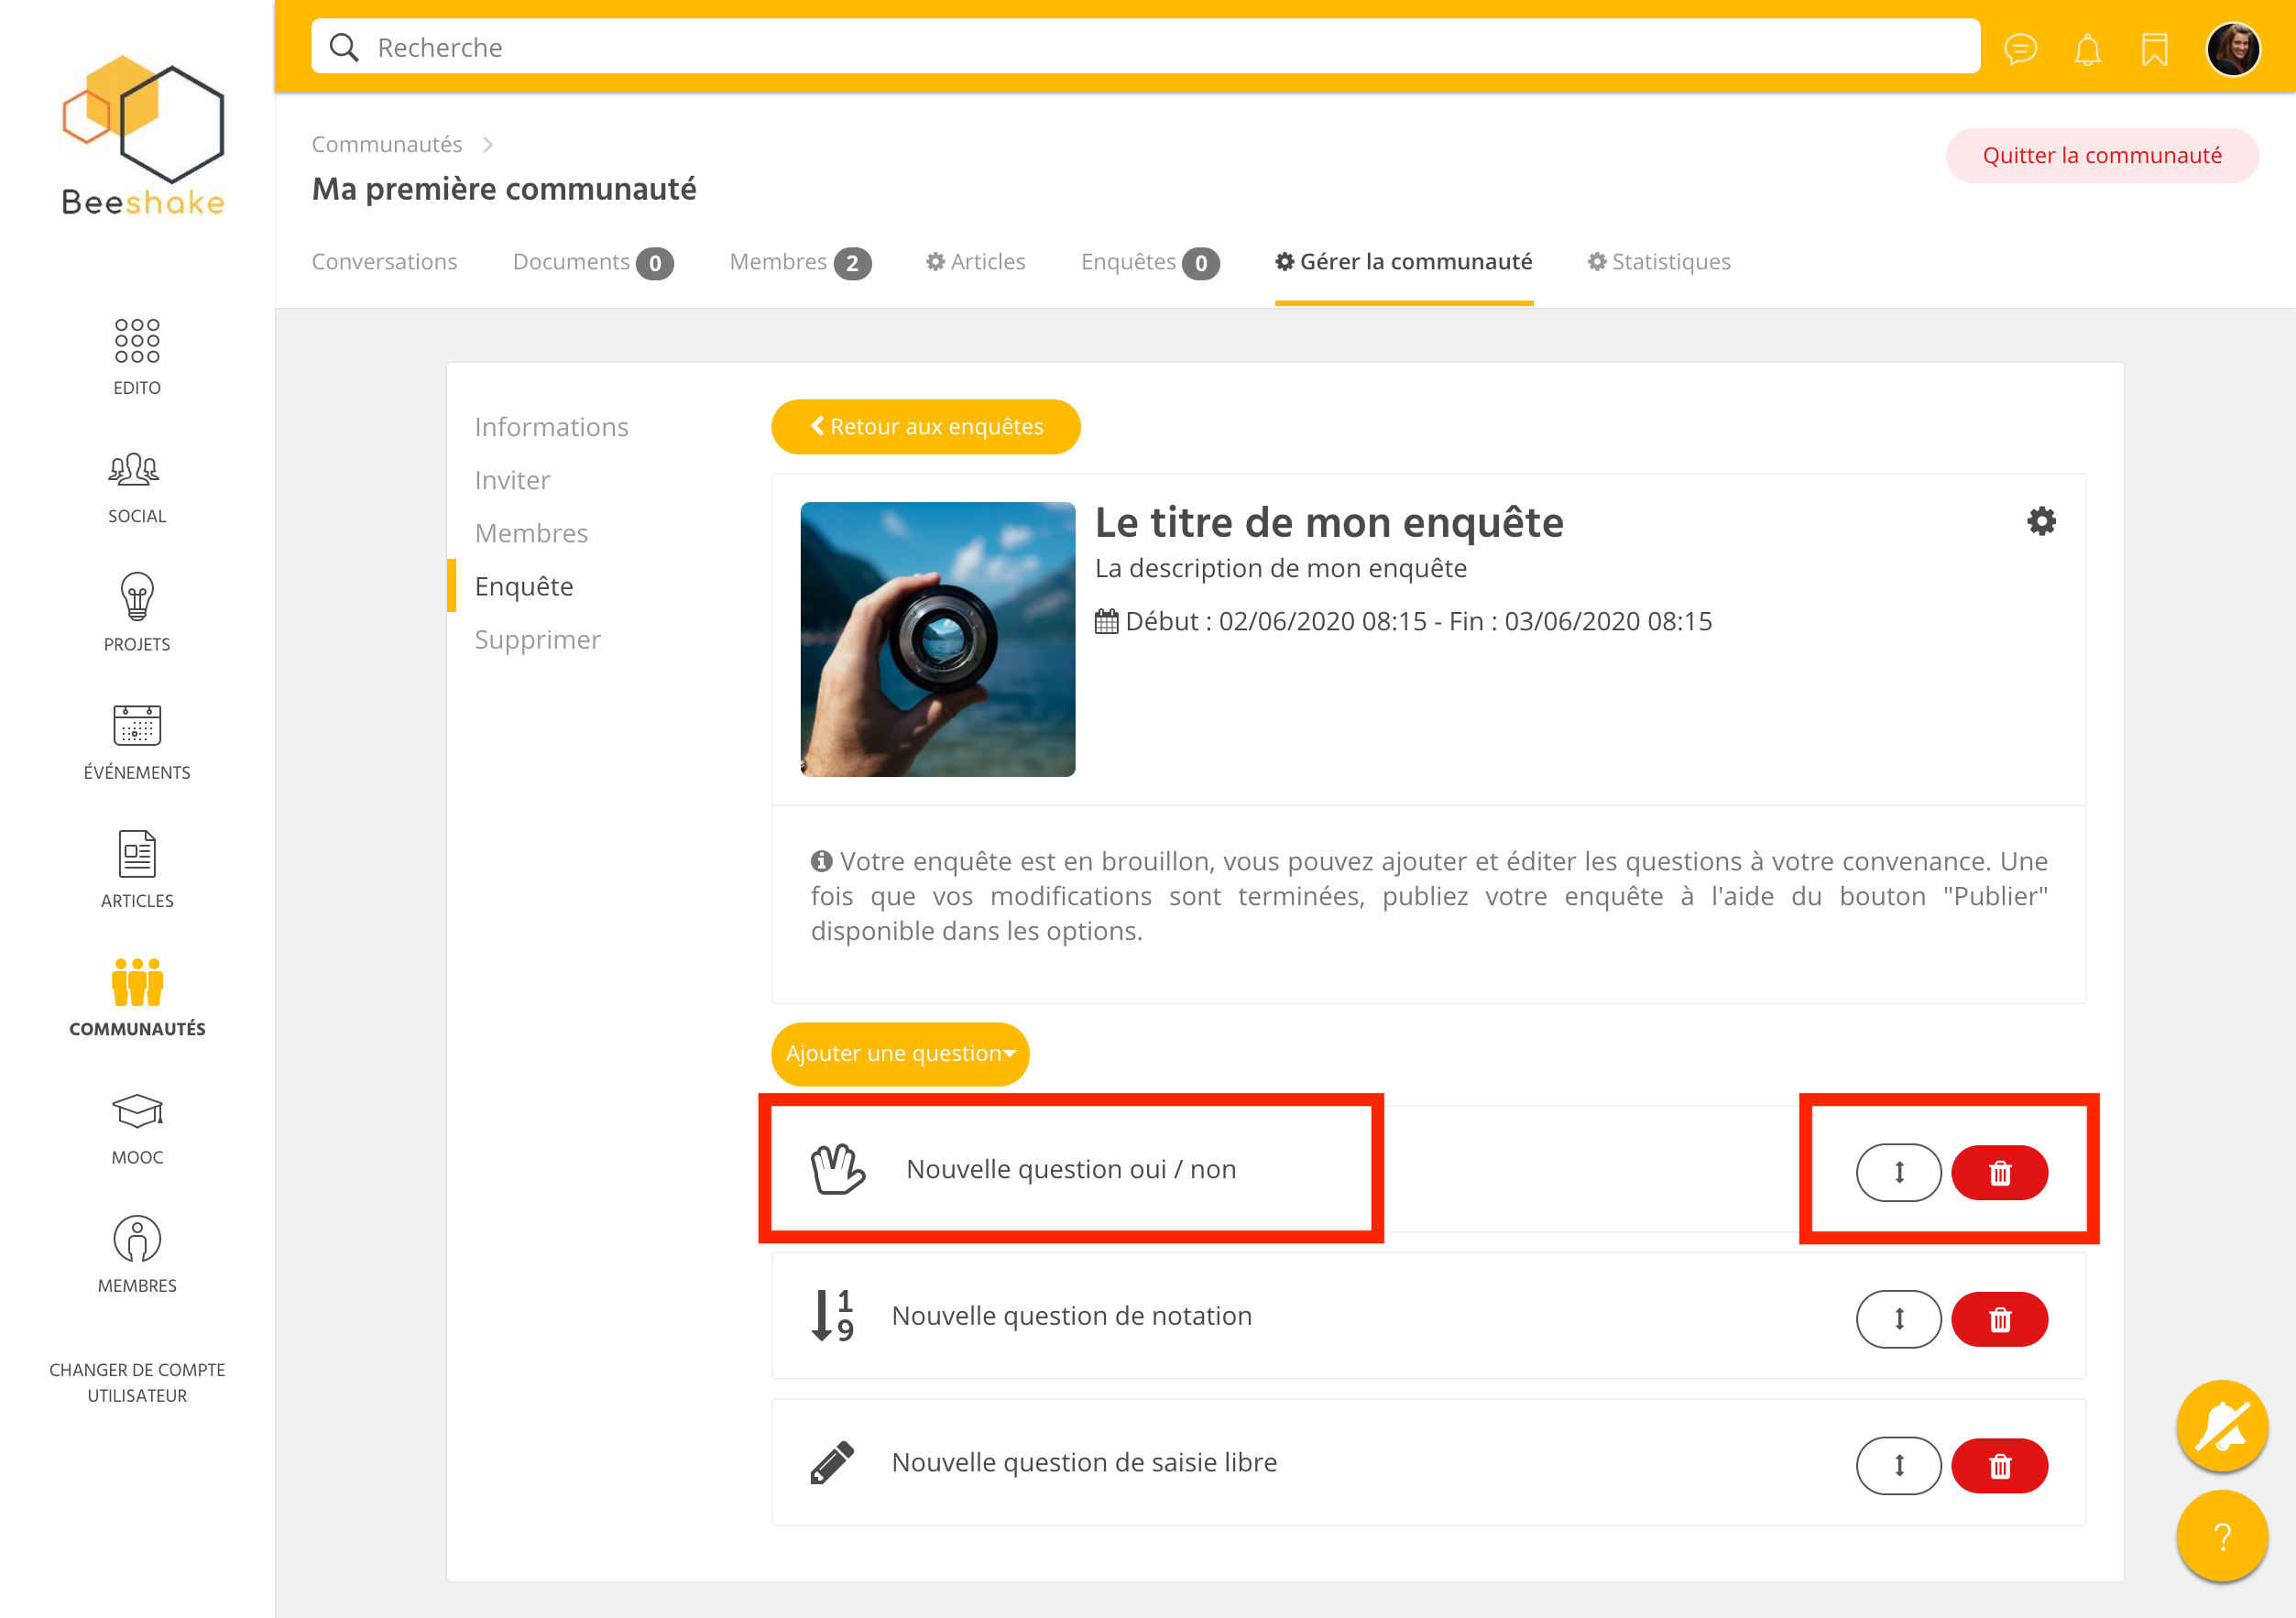The width and height of the screenshot is (2296, 1618).
Task: Open survey settings gear icon
Action: 2041,521
